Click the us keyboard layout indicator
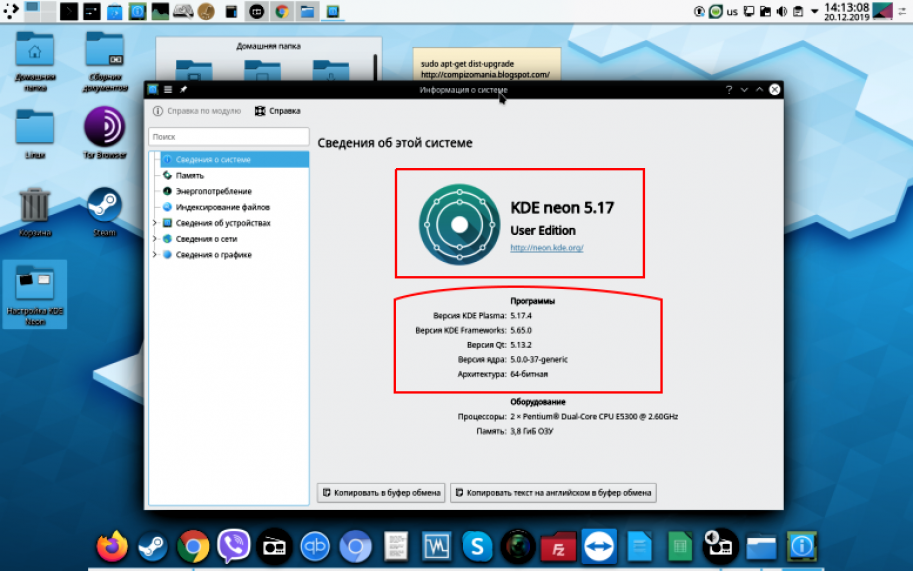 pos(732,12)
